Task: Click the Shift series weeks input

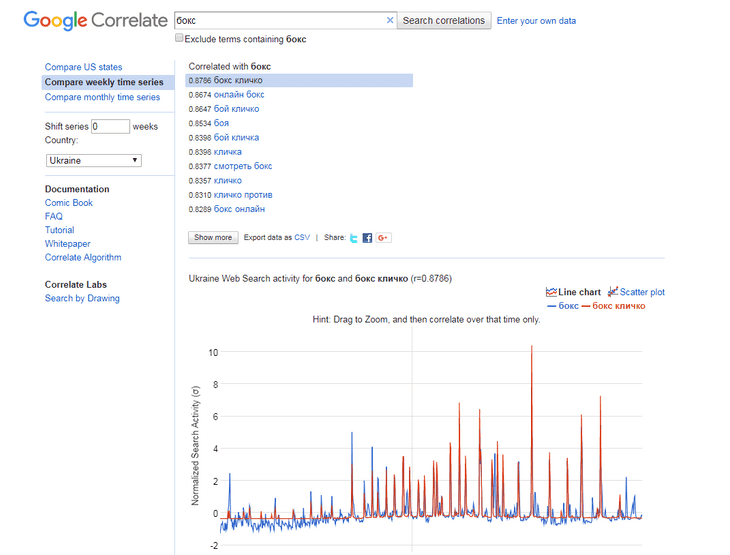Action: [110, 127]
